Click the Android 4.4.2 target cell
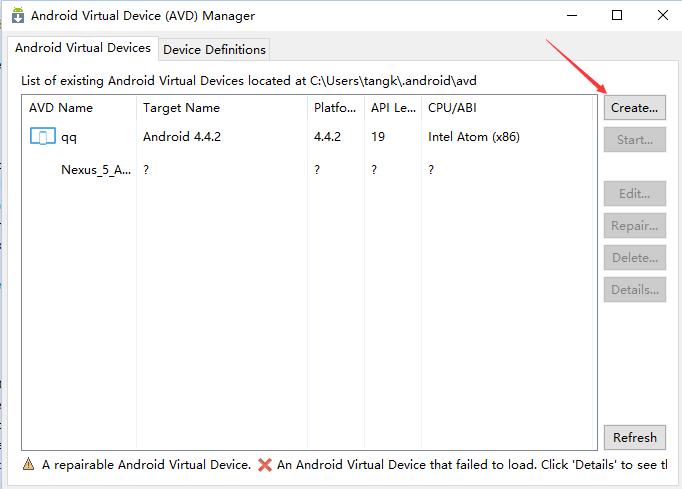Screen dimensions: 682x489 182,137
